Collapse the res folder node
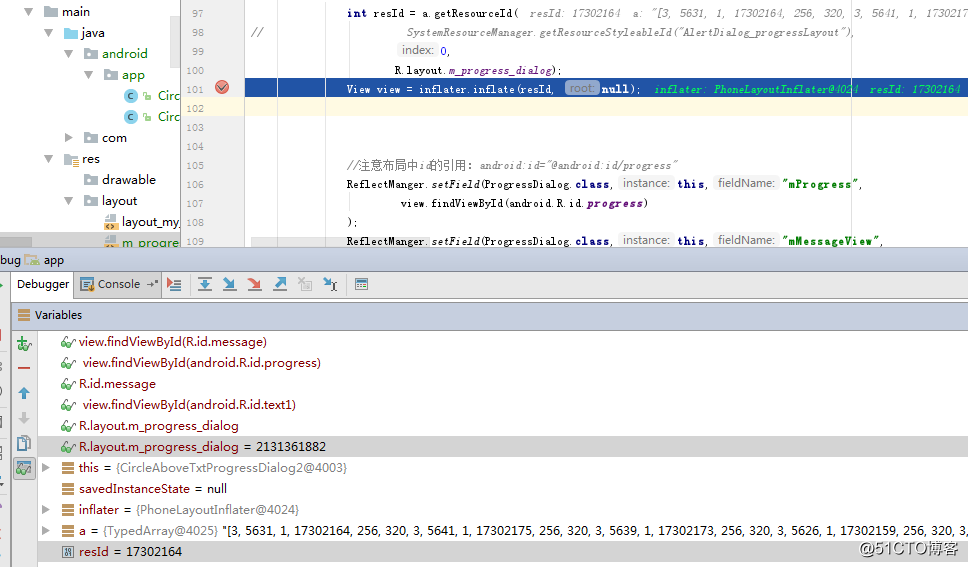Image resolution: width=968 pixels, height=567 pixels. click(49, 159)
